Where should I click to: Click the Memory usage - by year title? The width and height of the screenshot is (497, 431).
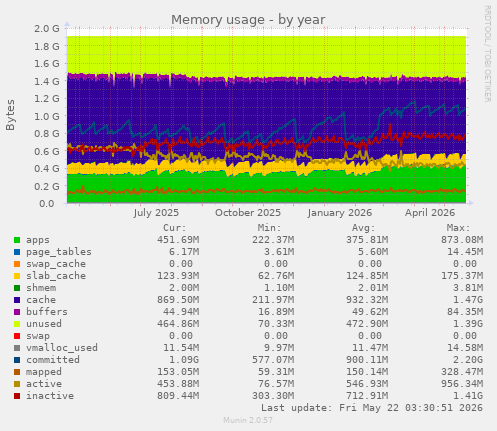(x=248, y=20)
